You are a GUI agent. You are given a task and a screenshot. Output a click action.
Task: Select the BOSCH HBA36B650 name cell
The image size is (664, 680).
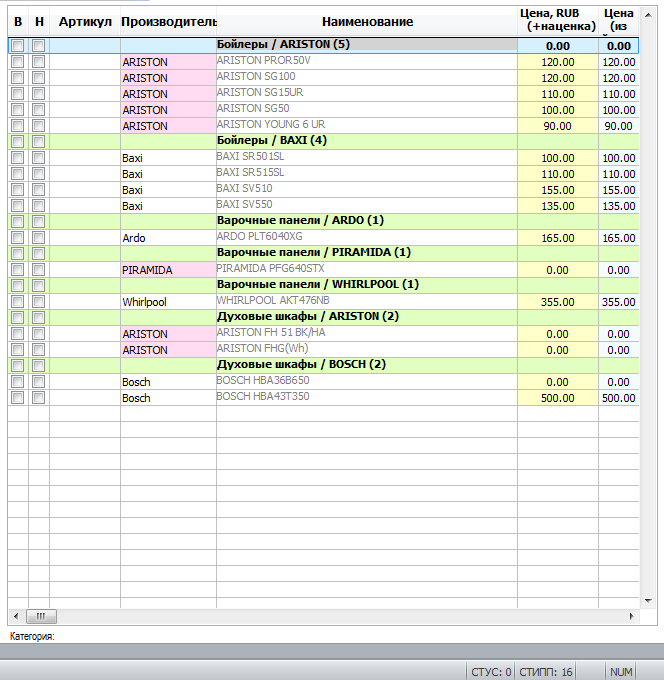coord(367,382)
